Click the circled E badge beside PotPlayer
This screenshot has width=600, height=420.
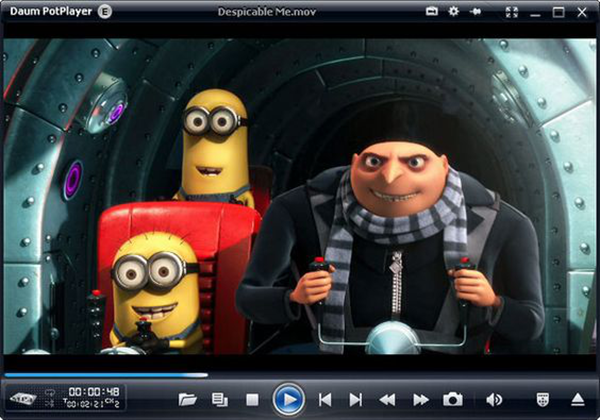104,11
